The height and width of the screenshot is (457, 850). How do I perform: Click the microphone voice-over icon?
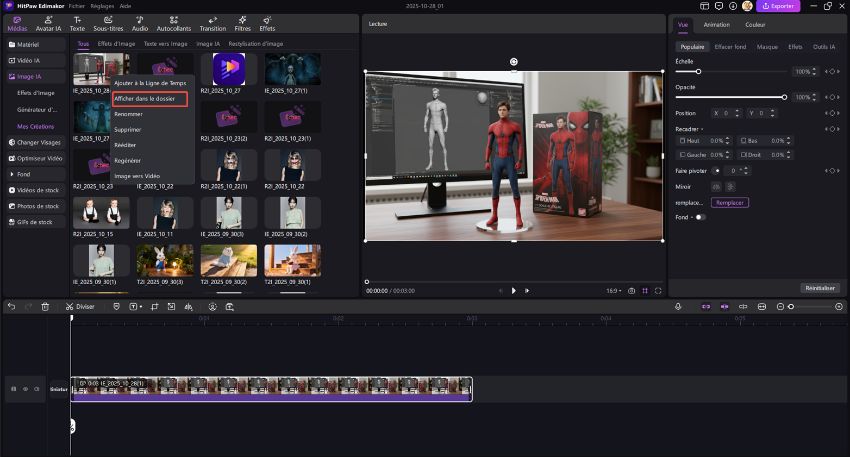click(678, 306)
